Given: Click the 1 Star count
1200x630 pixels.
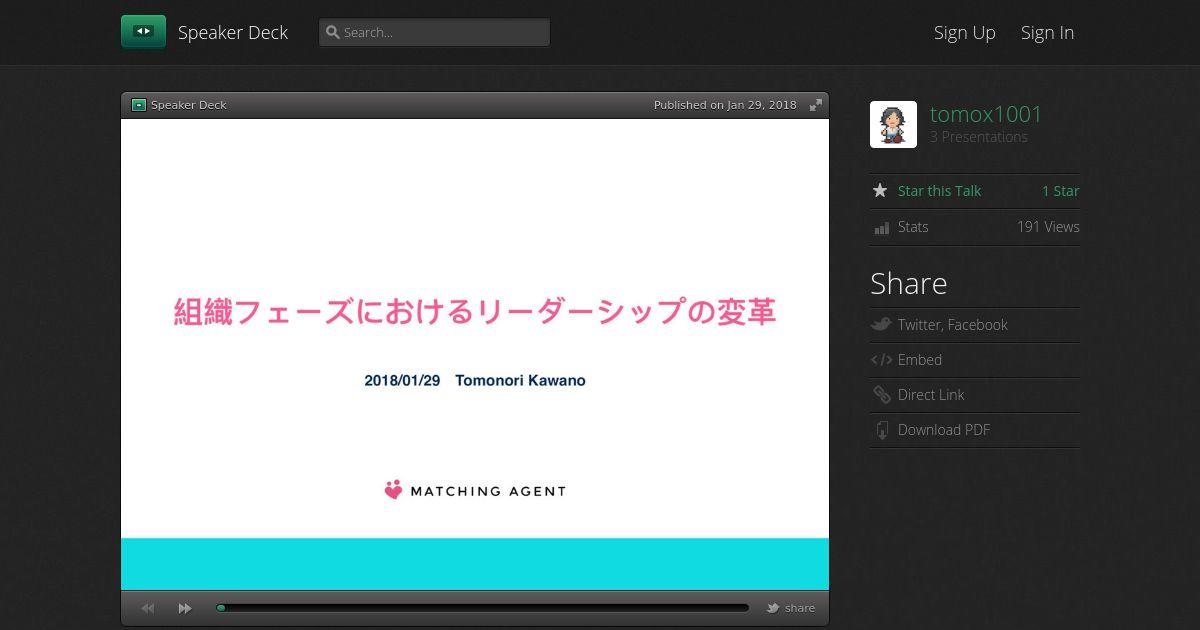Looking at the screenshot, I should [x=1061, y=191].
